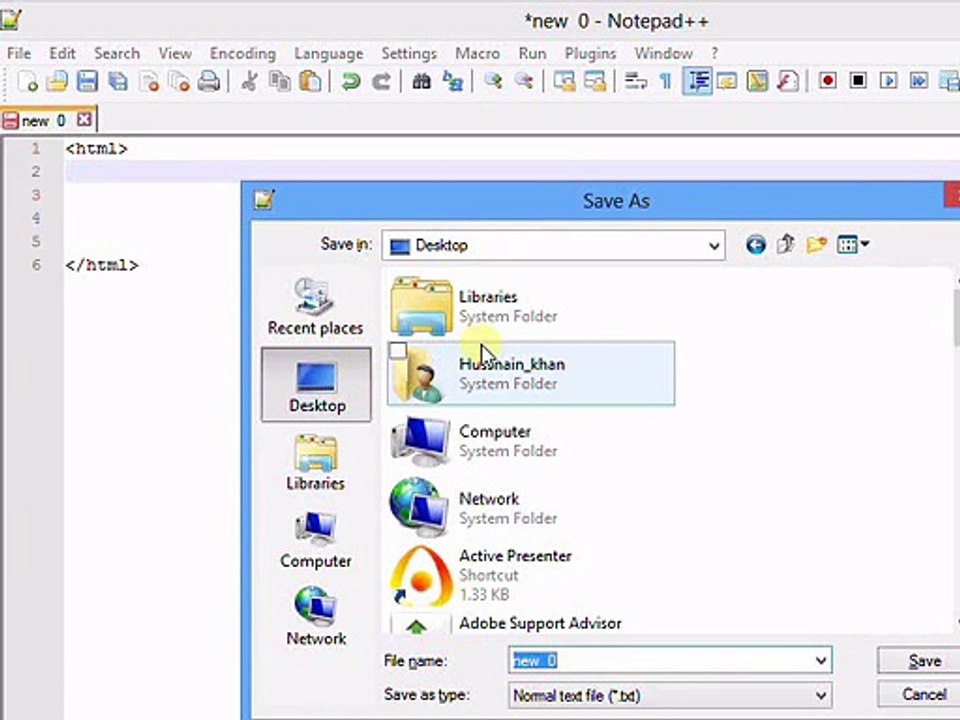Click the Save file toolbar icon
Image resolution: width=960 pixels, height=720 pixels.
(87, 81)
